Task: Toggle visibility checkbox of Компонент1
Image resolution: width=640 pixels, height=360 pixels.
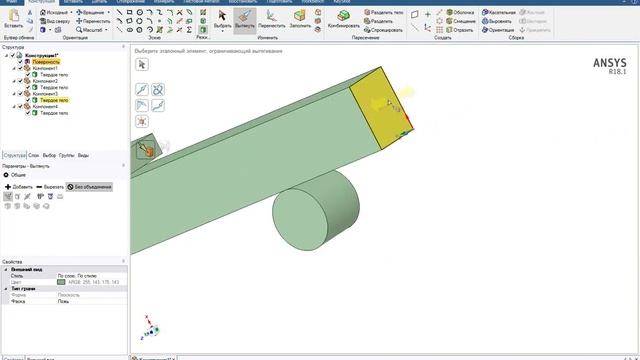Action: (x=20, y=68)
